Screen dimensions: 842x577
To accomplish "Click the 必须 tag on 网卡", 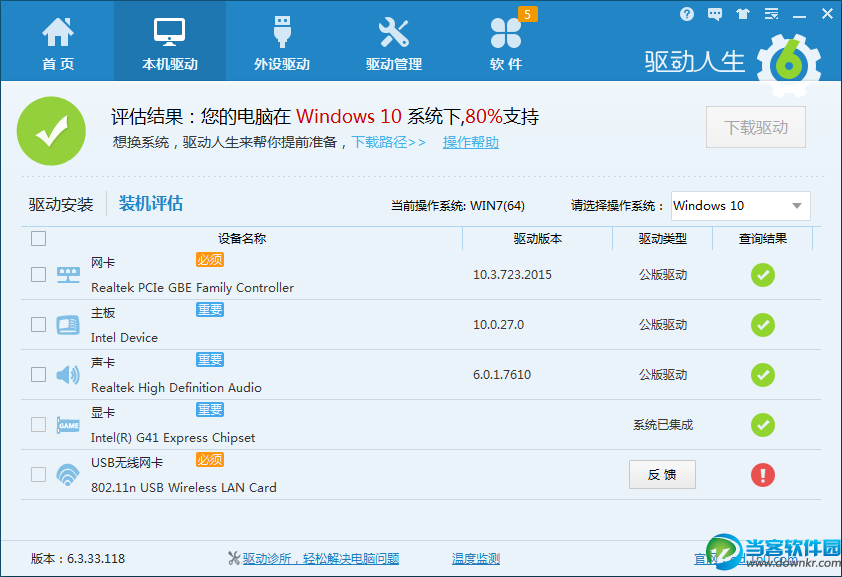I will [210, 260].
